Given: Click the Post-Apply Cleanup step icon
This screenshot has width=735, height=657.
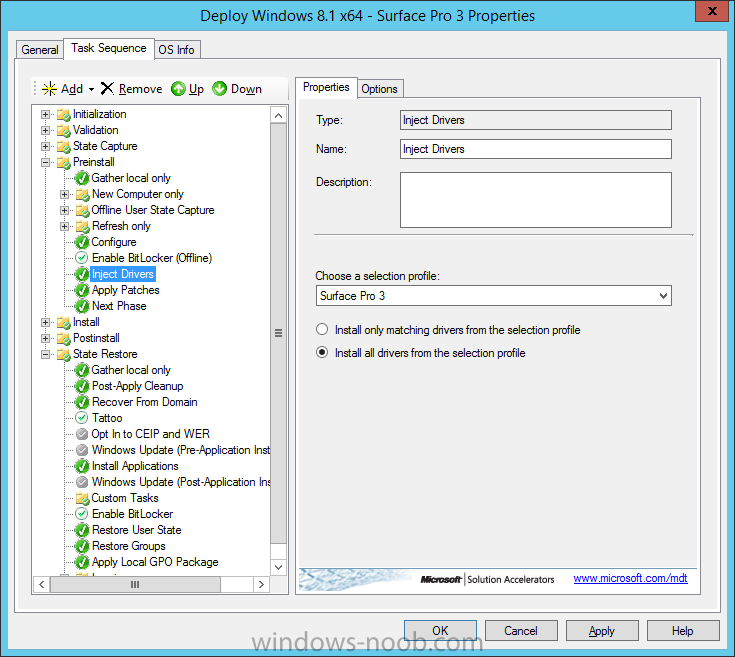Looking at the screenshot, I should (x=82, y=386).
